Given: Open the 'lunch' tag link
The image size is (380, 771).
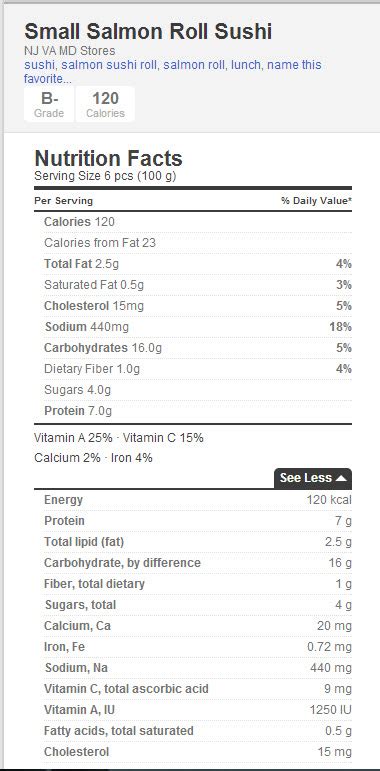Looking at the screenshot, I should 246,65.
